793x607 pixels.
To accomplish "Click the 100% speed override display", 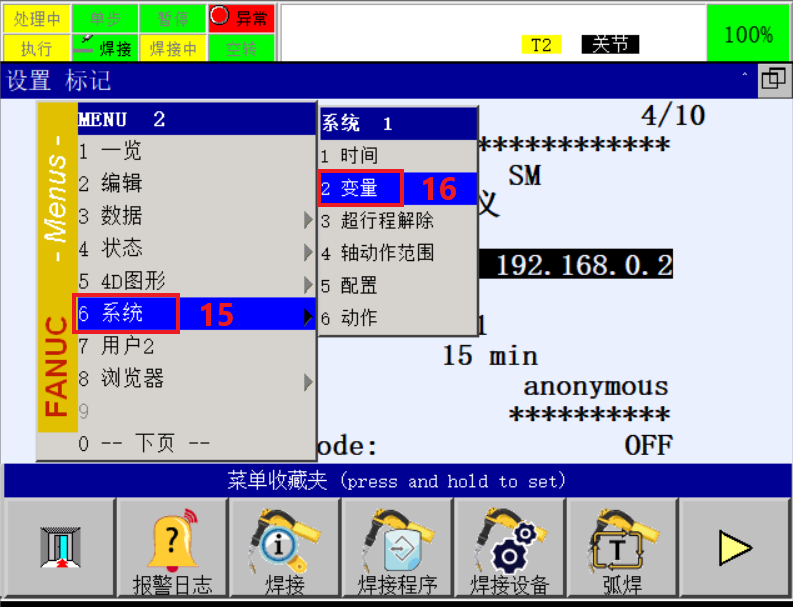I will pos(748,33).
